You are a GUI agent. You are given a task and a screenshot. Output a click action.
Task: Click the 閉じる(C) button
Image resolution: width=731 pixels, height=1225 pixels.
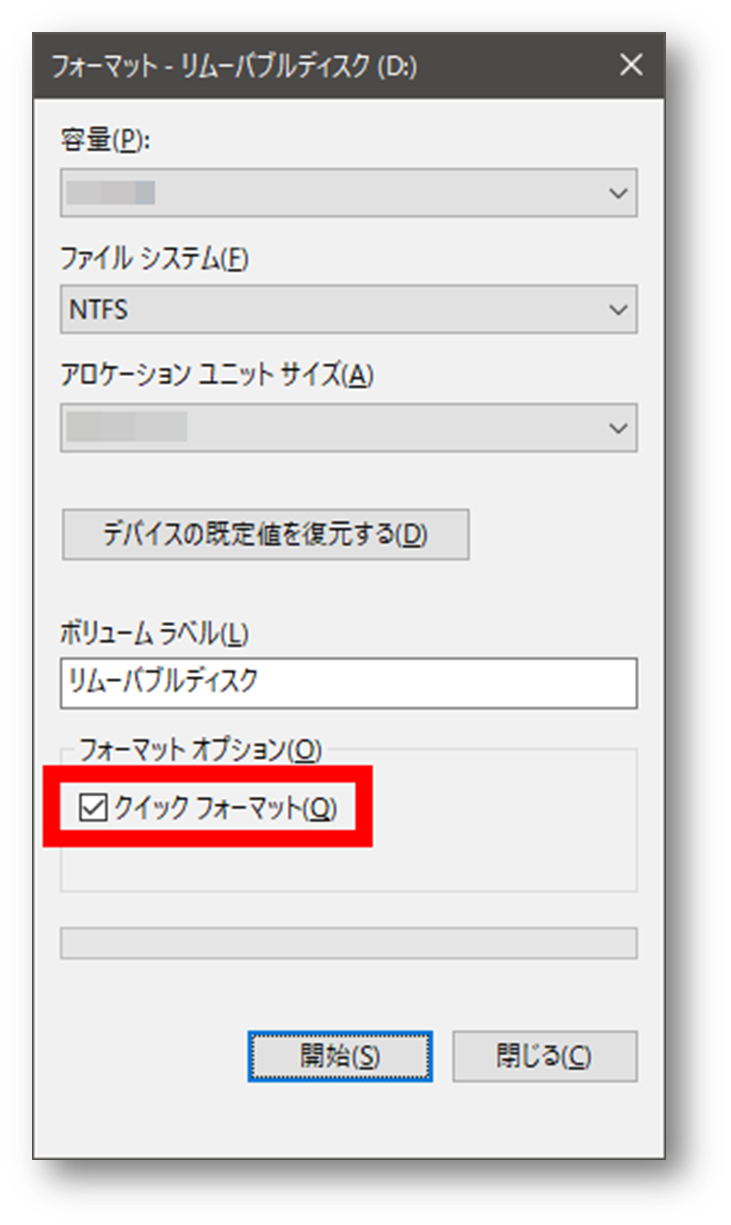544,1057
